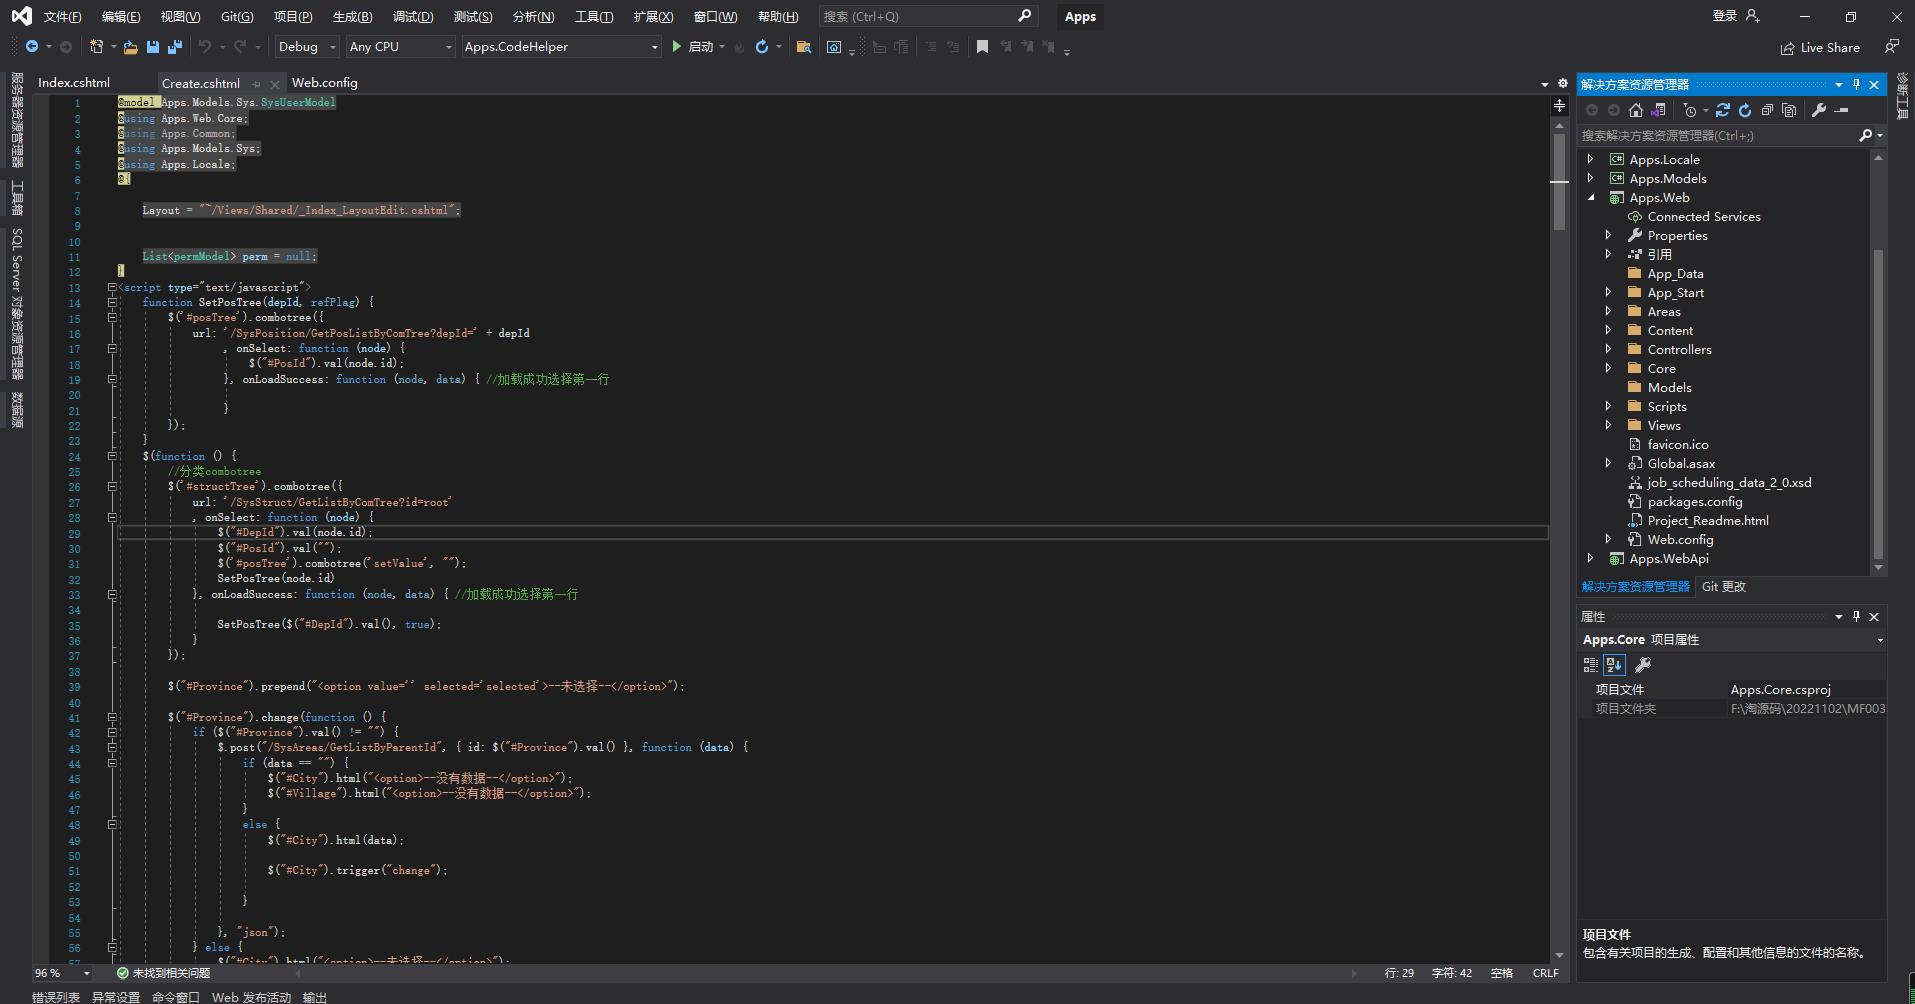Collapse all nodes in Solution Explorer
Viewport: 1915px width, 1004px height.
(x=1768, y=110)
